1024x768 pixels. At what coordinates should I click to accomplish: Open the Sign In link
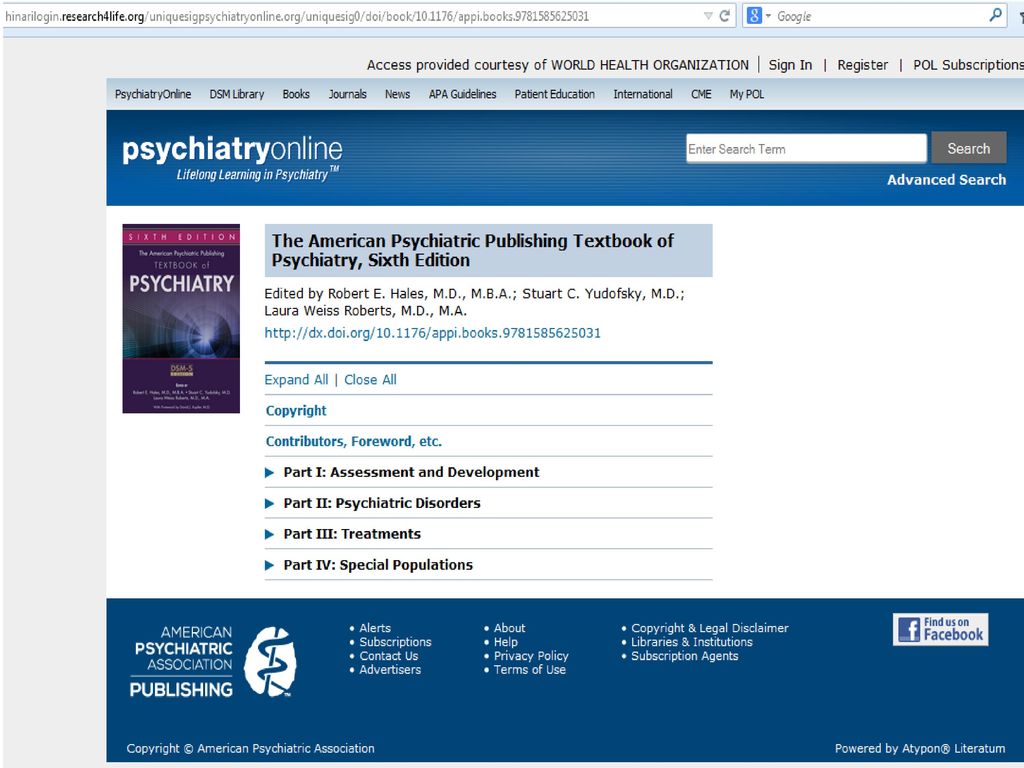click(790, 65)
